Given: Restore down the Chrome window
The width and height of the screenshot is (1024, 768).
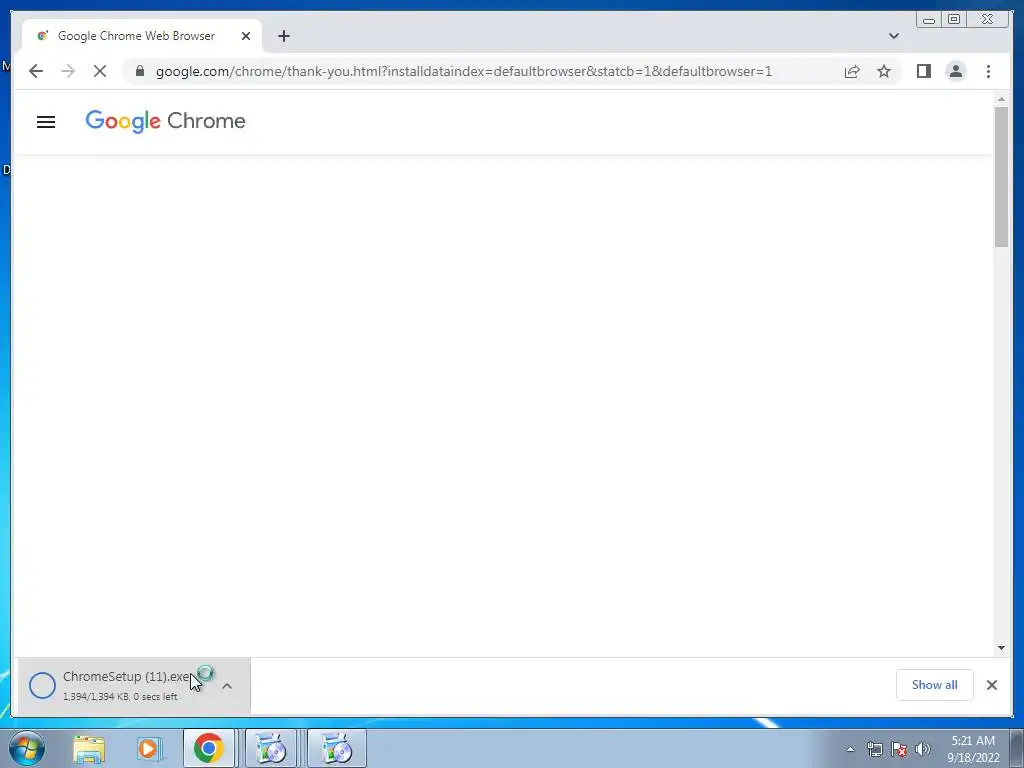Looking at the screenshot, I should click(954, 20).
